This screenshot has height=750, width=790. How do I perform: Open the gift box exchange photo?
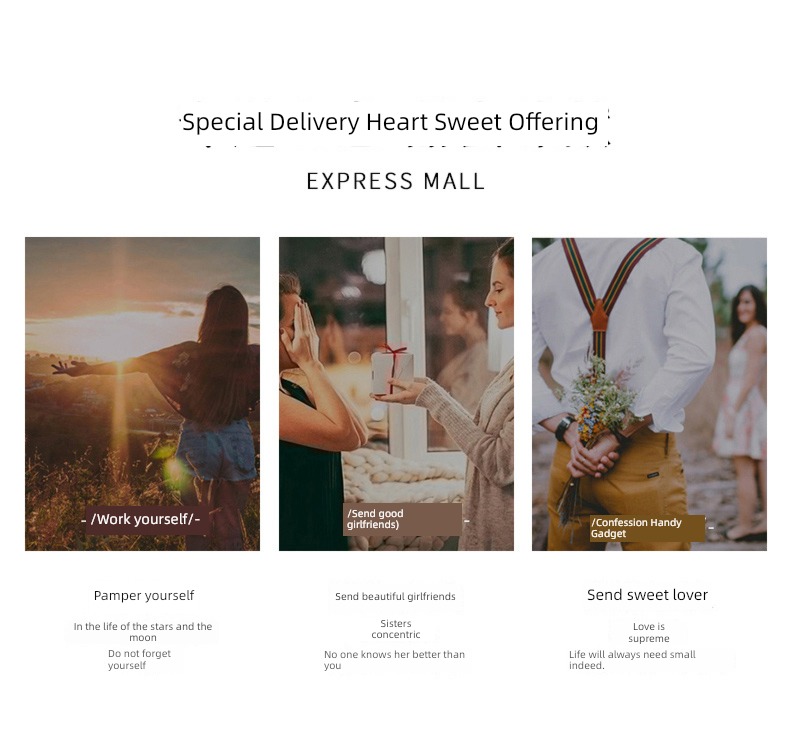pyautogui.click(x=397, y=393)
